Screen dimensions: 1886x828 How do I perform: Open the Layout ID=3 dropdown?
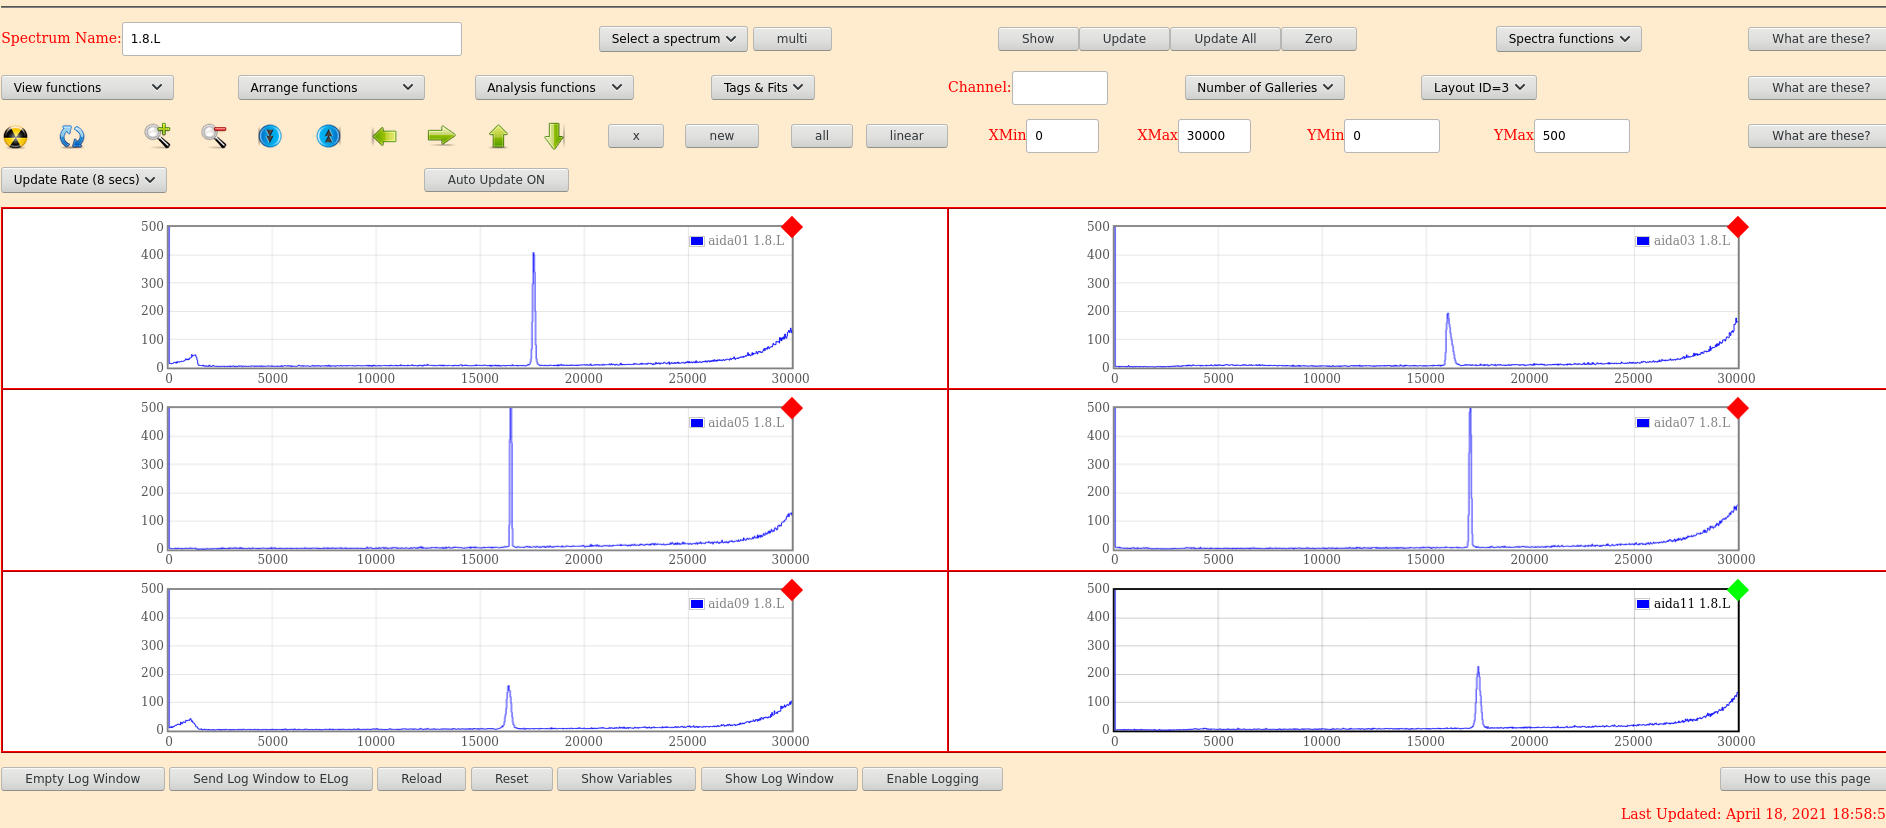pos(1479,88)
